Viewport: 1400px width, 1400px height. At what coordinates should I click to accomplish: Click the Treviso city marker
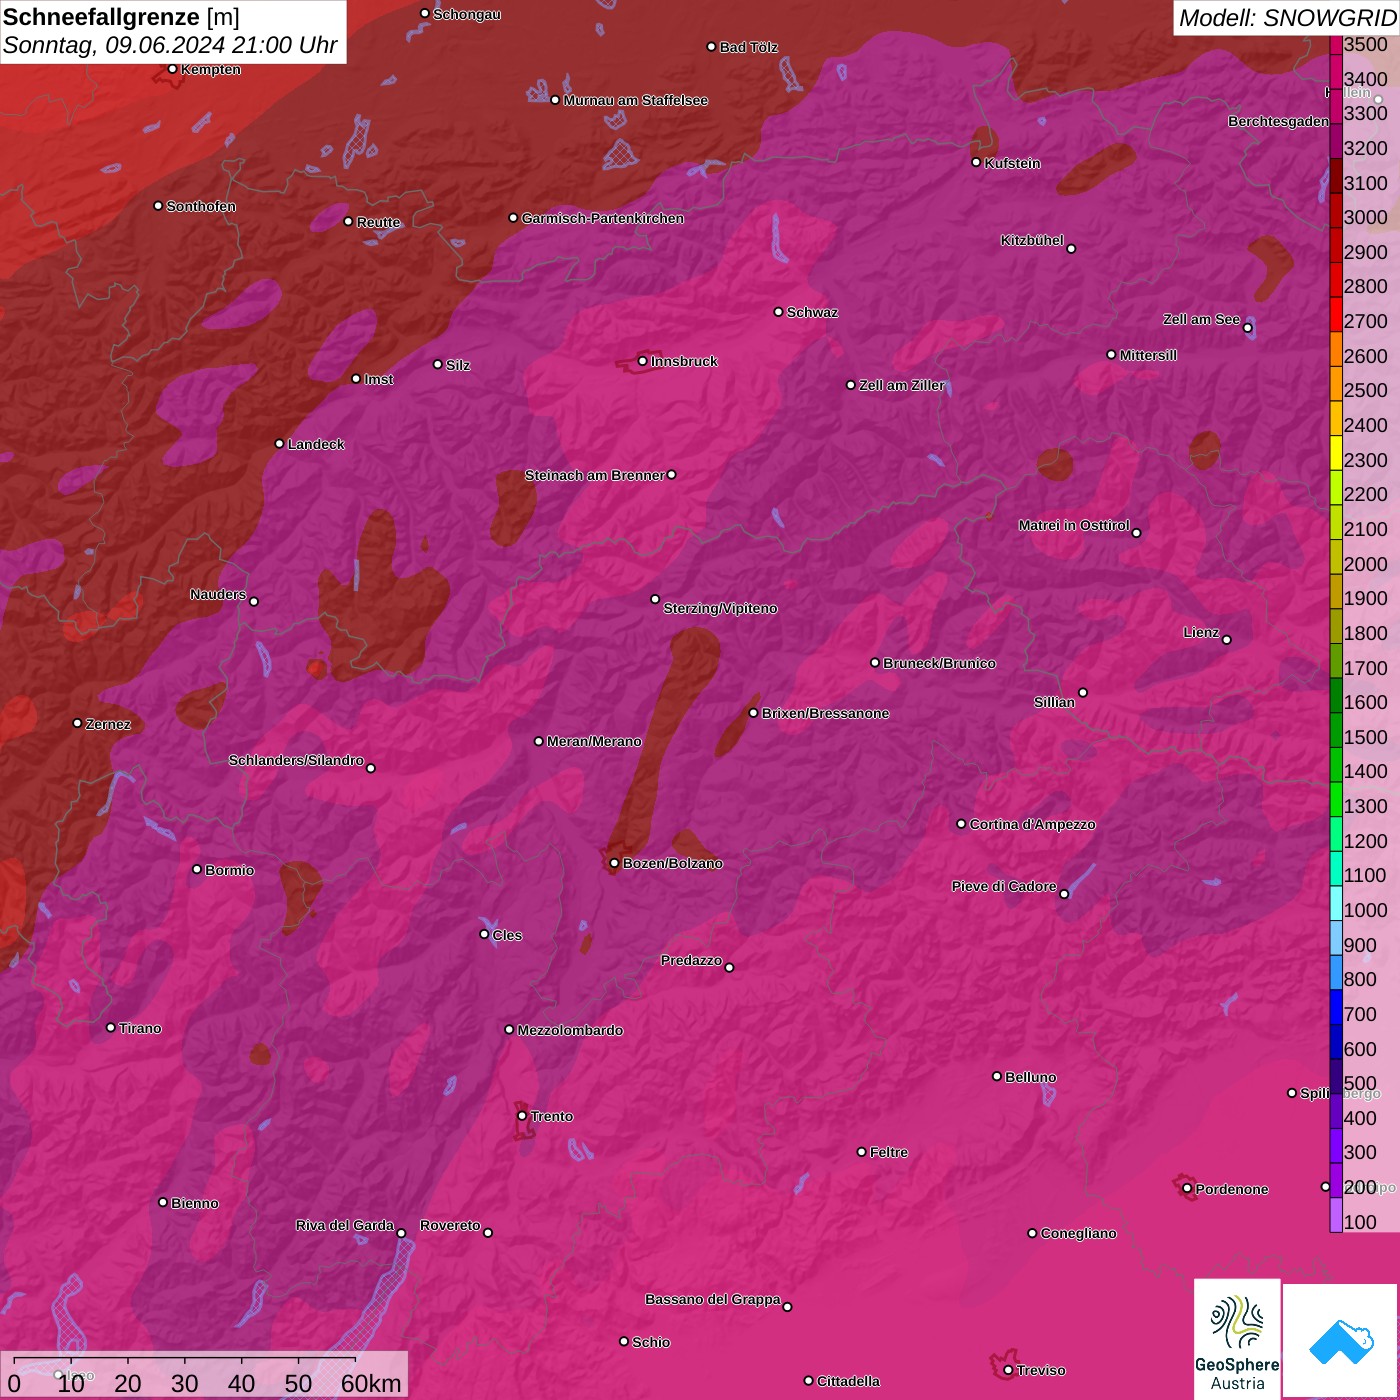pos(1008,1370)
